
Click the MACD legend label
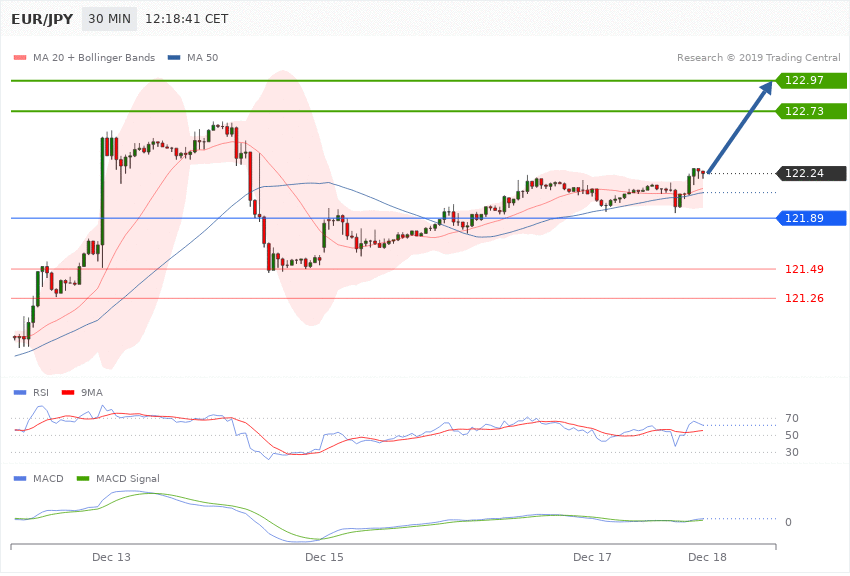[48, 479]
